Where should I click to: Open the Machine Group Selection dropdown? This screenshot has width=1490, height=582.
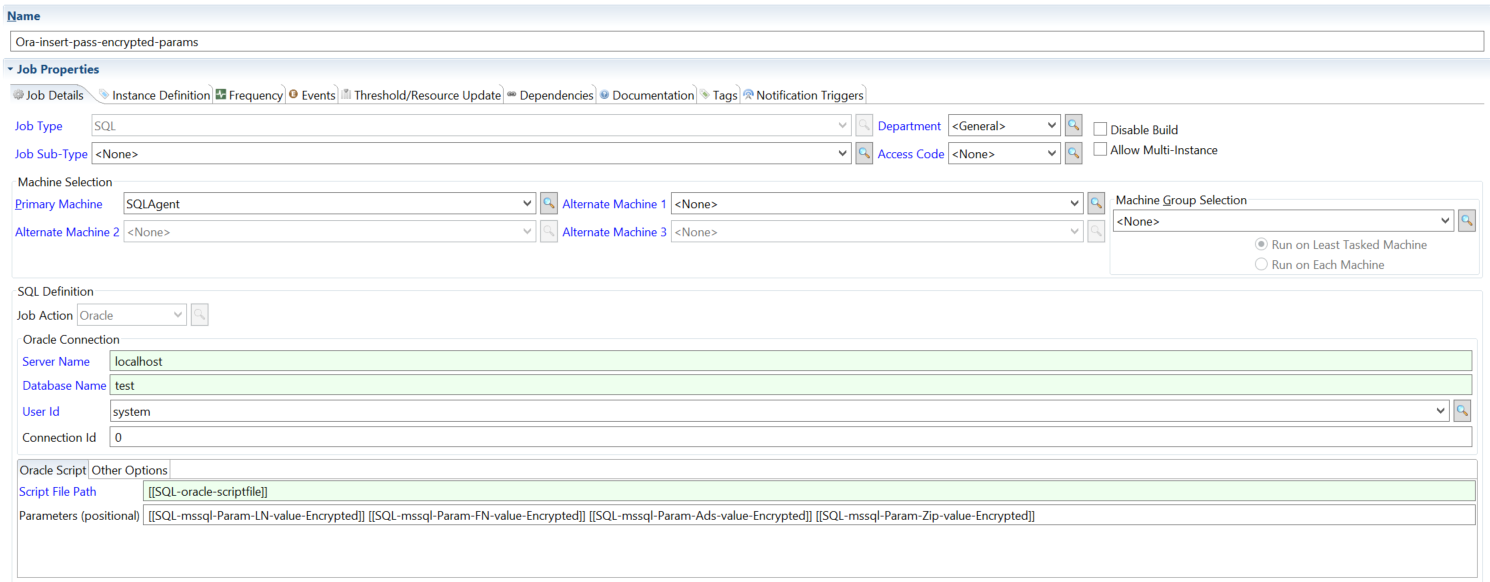point(1446,221)
